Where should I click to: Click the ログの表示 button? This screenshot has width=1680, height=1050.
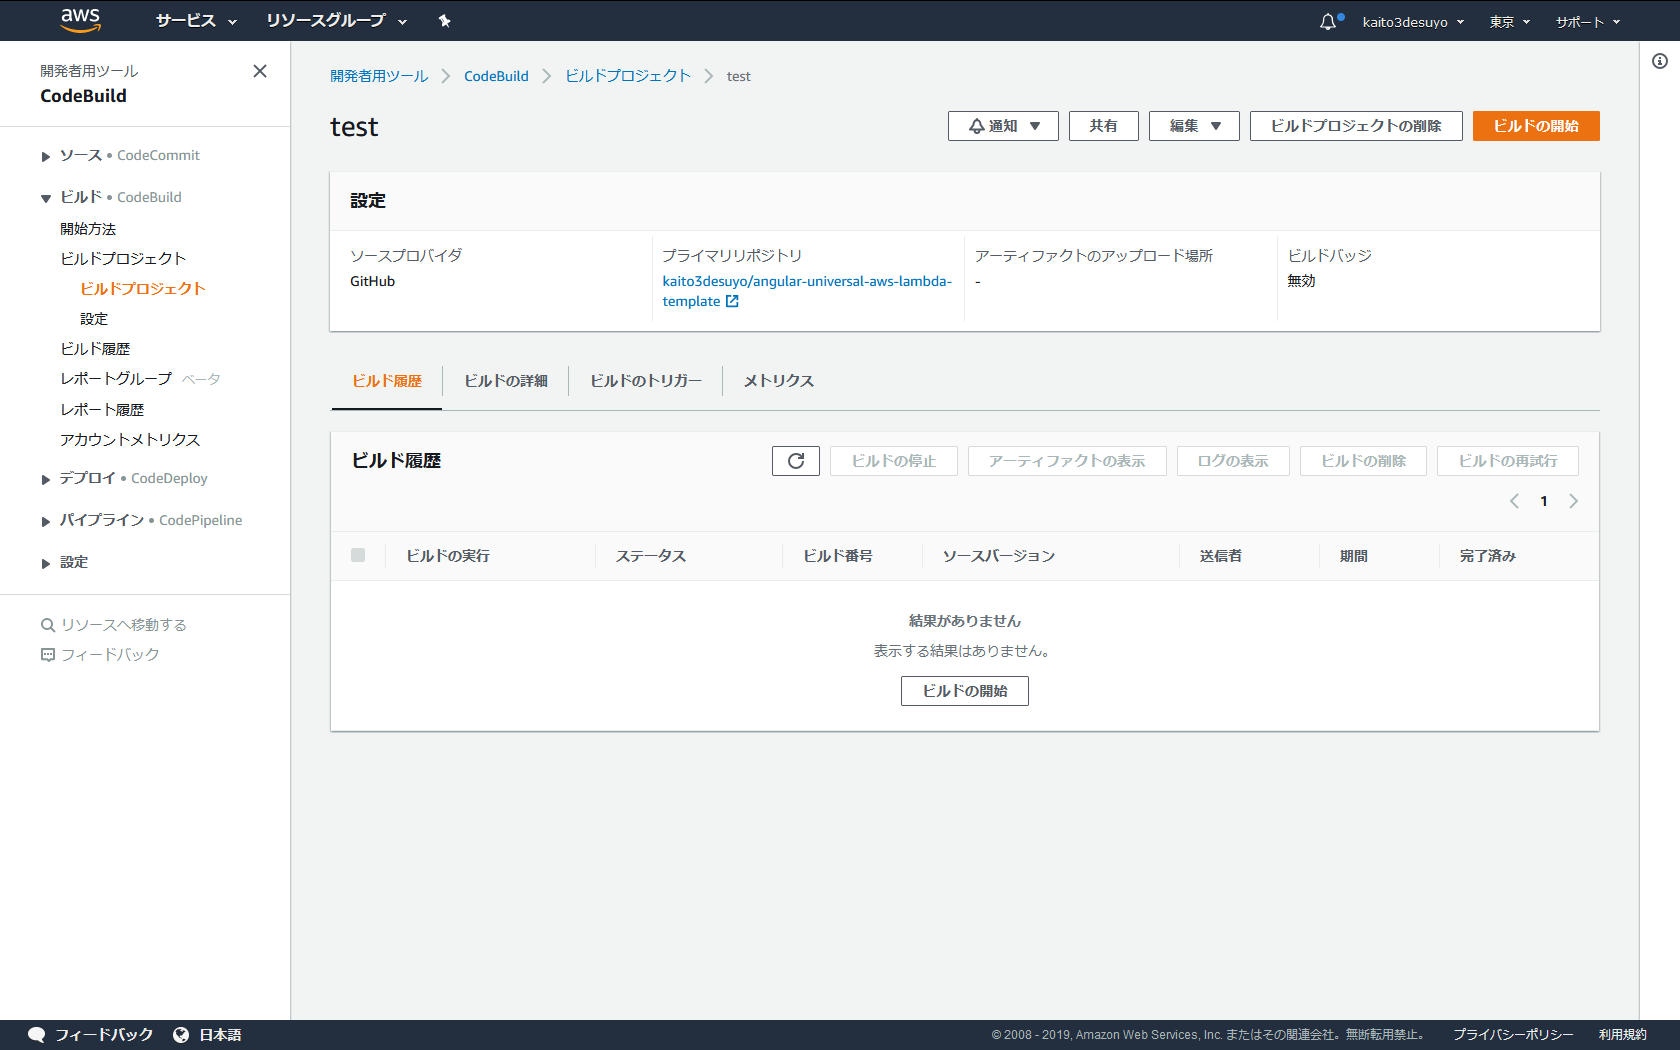click(1233, 461)
